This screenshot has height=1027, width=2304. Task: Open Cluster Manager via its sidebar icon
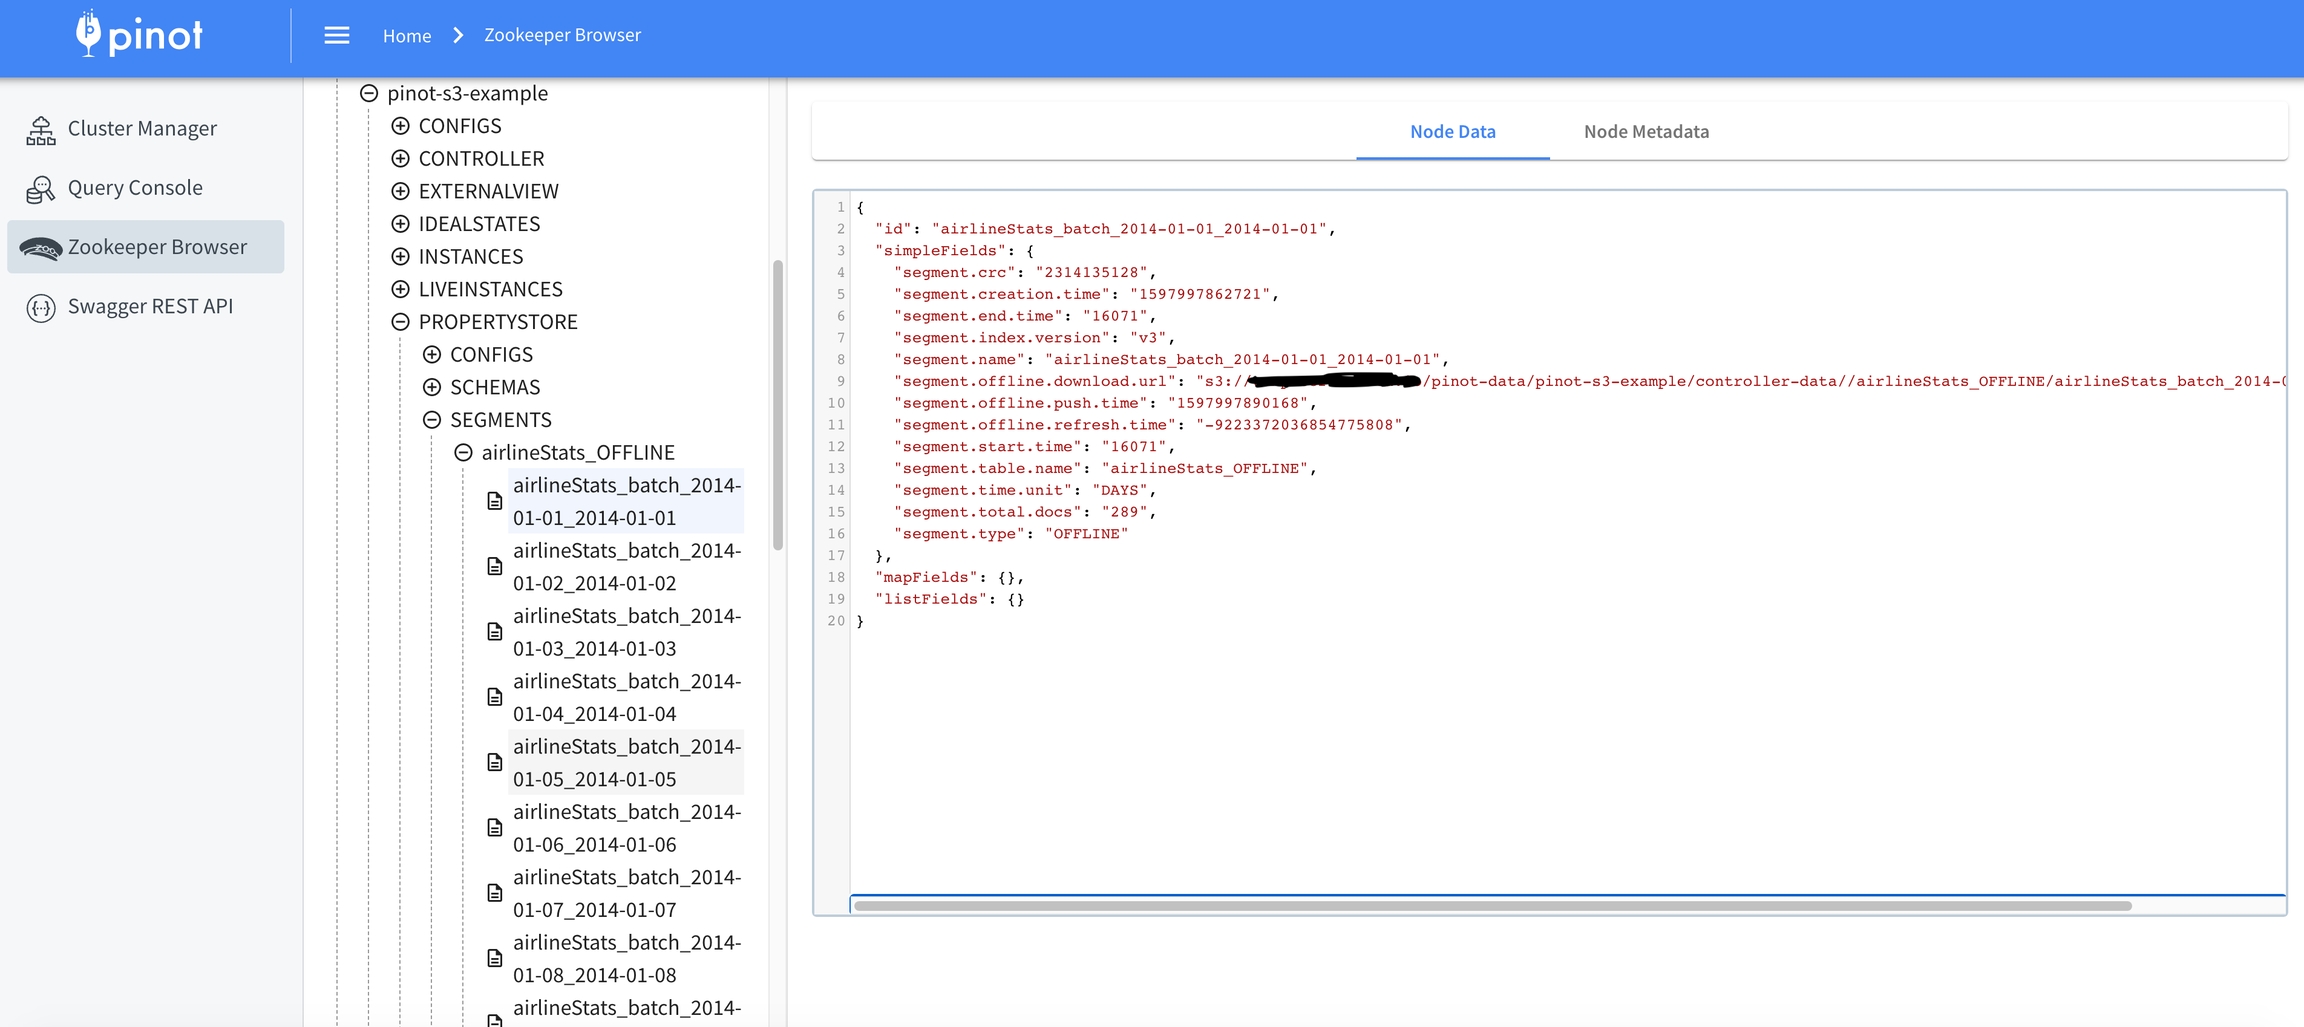coord(41,129)
